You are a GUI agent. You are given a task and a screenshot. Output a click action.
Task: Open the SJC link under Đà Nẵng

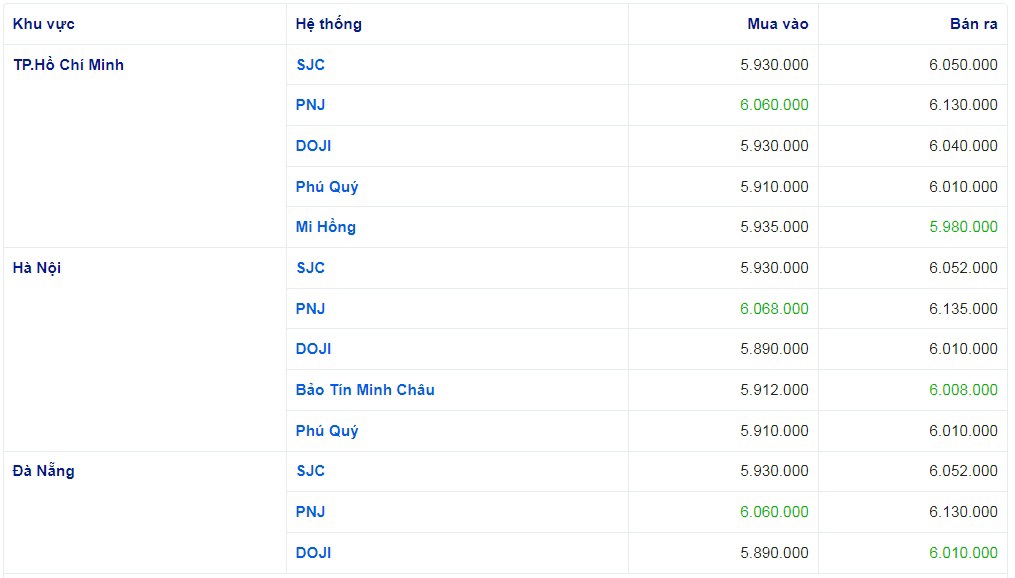[x=310, y=471]
